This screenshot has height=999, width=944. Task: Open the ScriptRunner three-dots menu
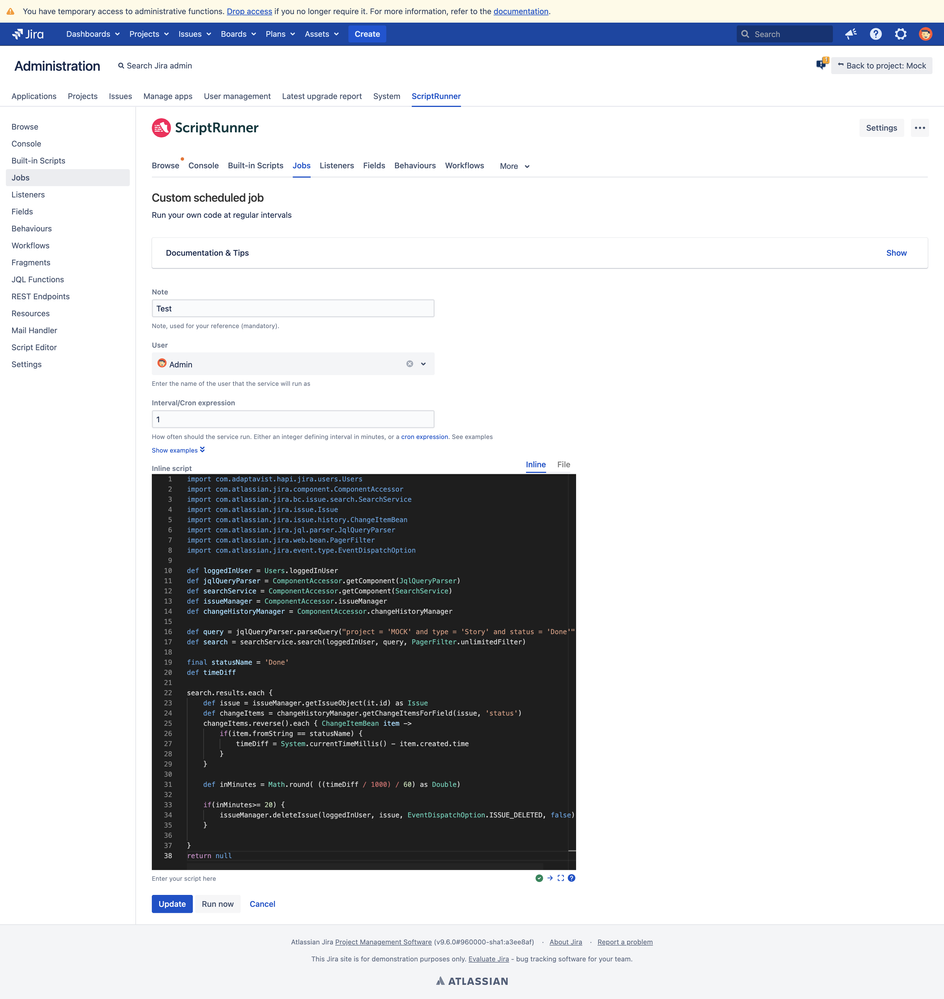pos(920,128)
